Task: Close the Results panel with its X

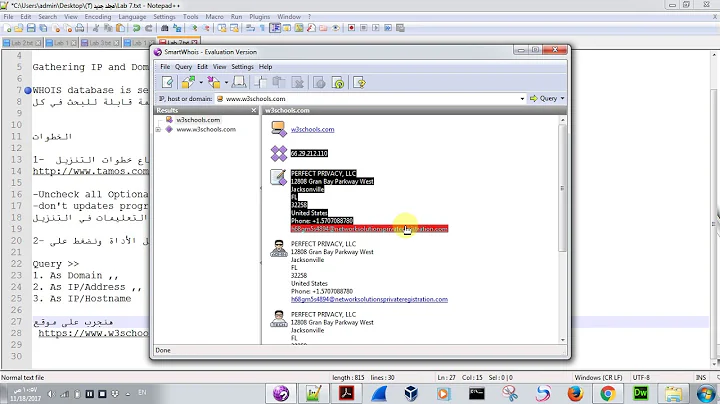Action: (x=253, y=110)
